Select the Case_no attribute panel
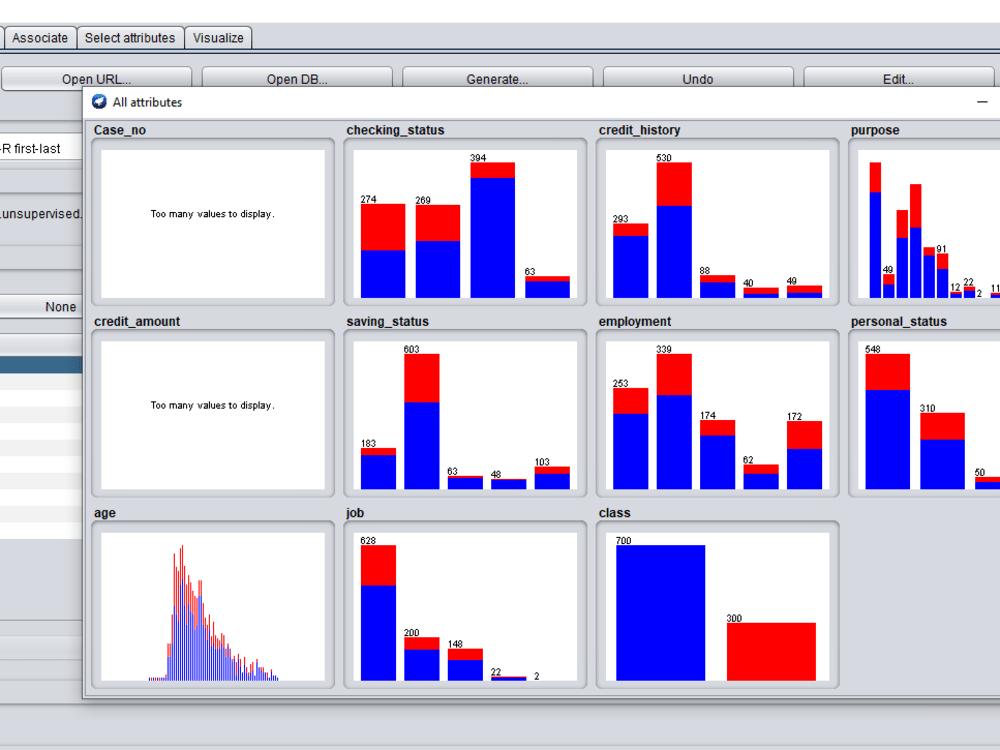1000x750 pixels. tap(213, 223)
